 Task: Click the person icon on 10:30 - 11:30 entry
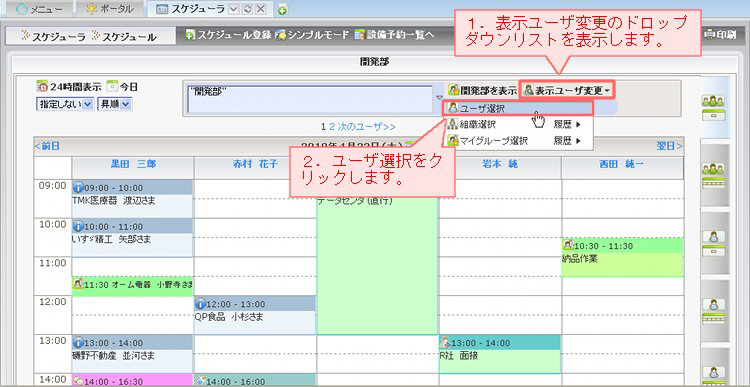[568, 245]
